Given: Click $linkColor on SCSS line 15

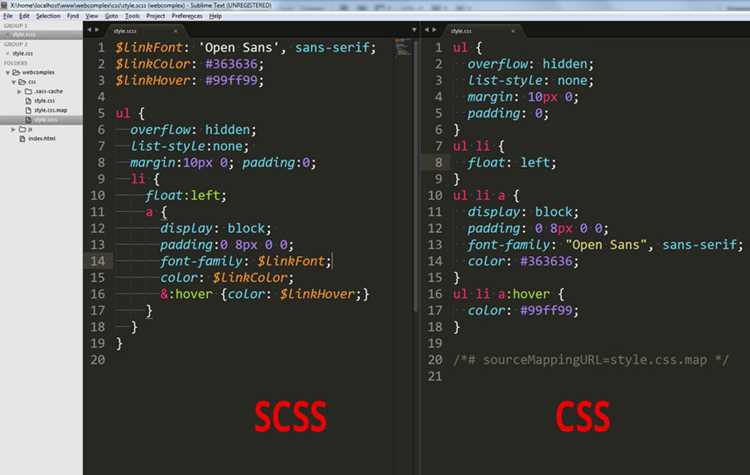Looking at the screenshot, I should [x=250, y=277].
